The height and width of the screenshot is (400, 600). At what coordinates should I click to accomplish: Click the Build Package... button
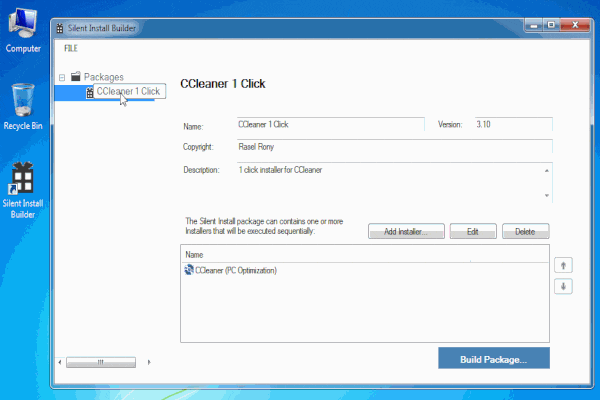494,358
